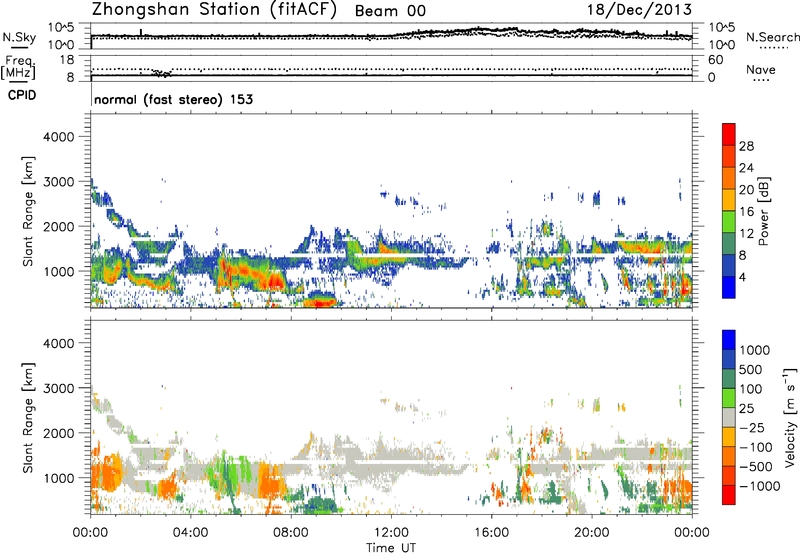Image resolution: width=800 pixels, height=554 pixels.
Task: Click the 'Zhongshan Station (fitACF)' title
Action: [214, 10]
